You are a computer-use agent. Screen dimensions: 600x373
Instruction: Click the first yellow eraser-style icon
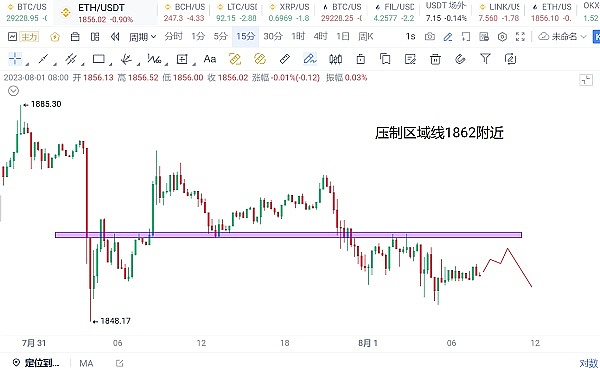tap(235, 59)
